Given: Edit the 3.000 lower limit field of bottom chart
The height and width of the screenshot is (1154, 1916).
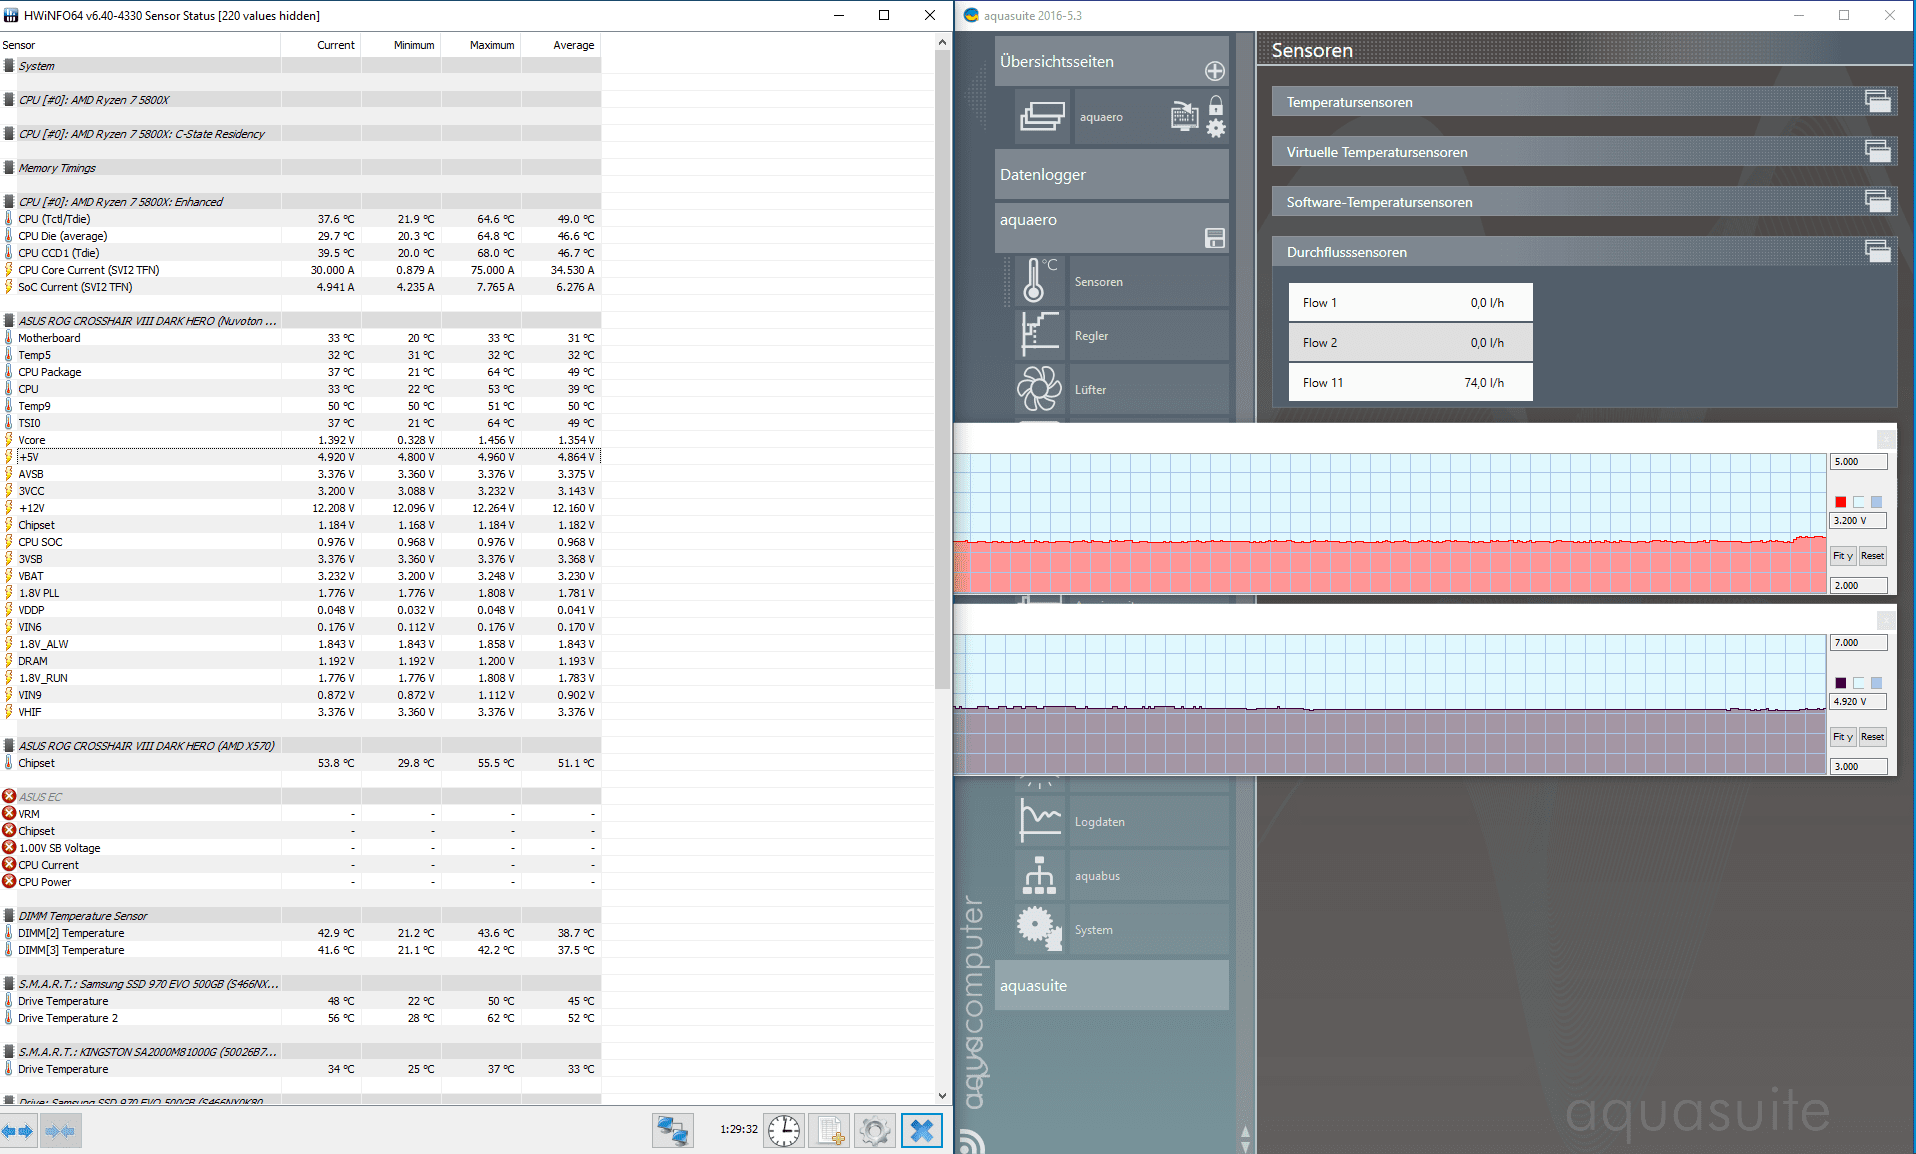Looking at the screenshot, I should click(1859, 767).
